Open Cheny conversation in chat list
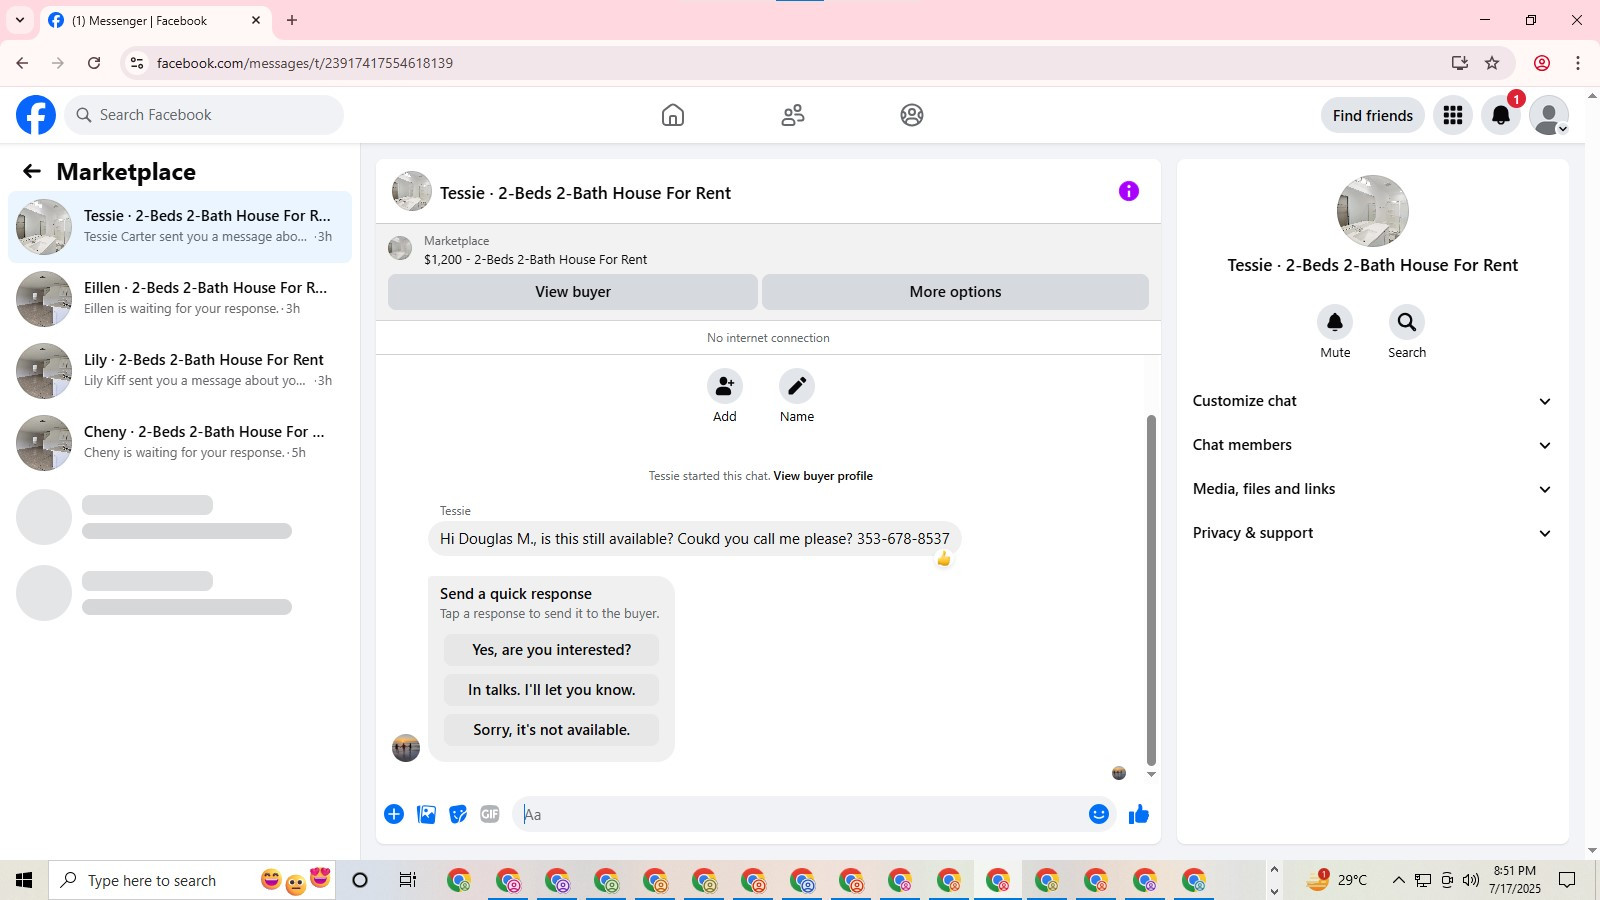 [180, 443]
